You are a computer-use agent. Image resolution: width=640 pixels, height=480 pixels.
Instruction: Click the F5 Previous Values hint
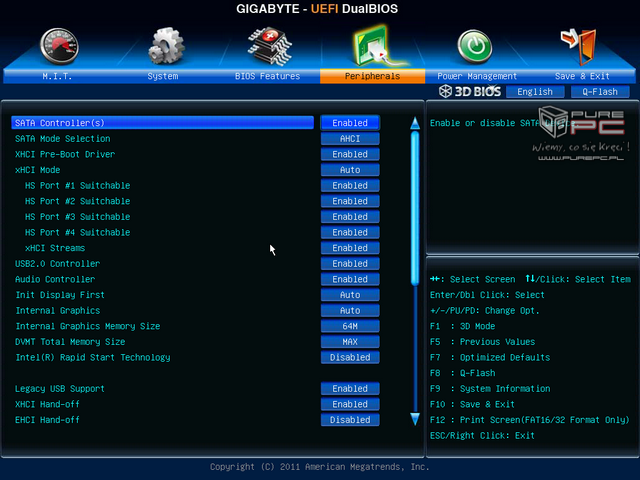tap(482, 342)
